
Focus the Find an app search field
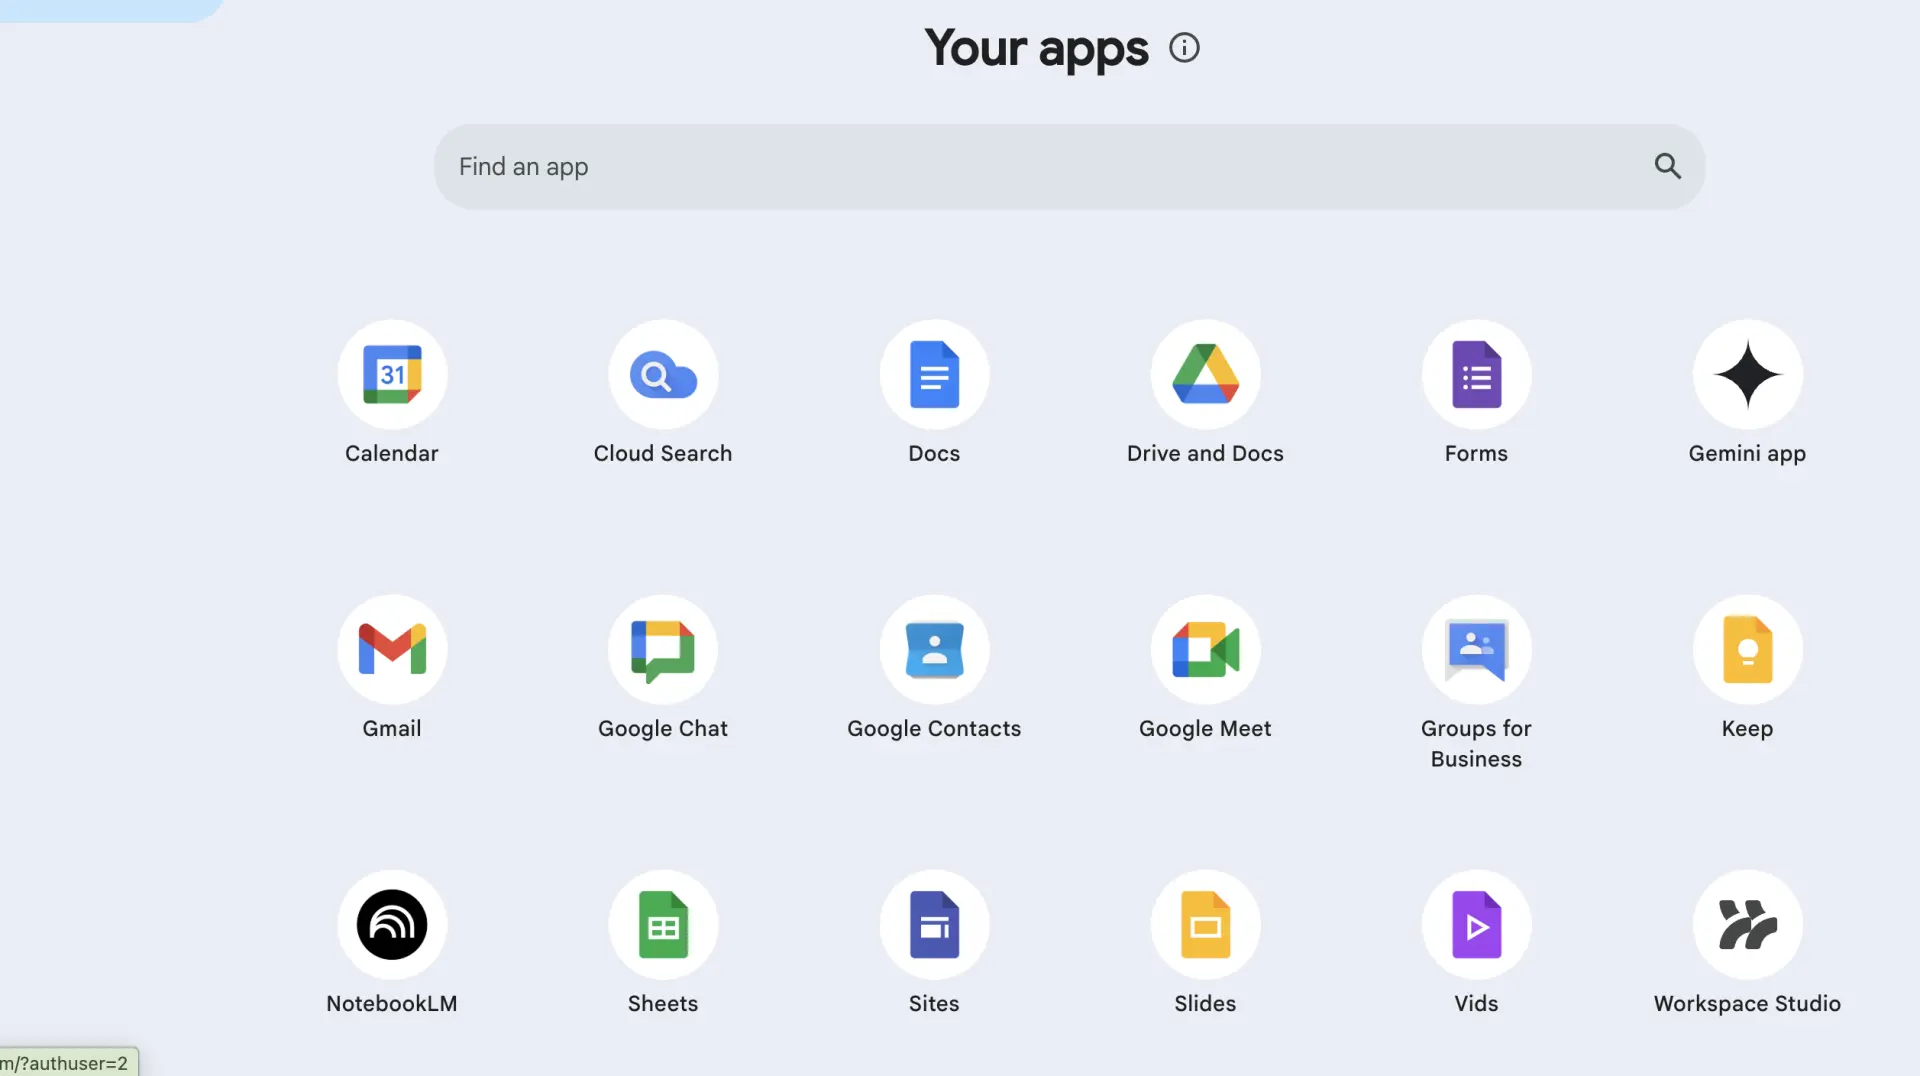(1069, 166)
